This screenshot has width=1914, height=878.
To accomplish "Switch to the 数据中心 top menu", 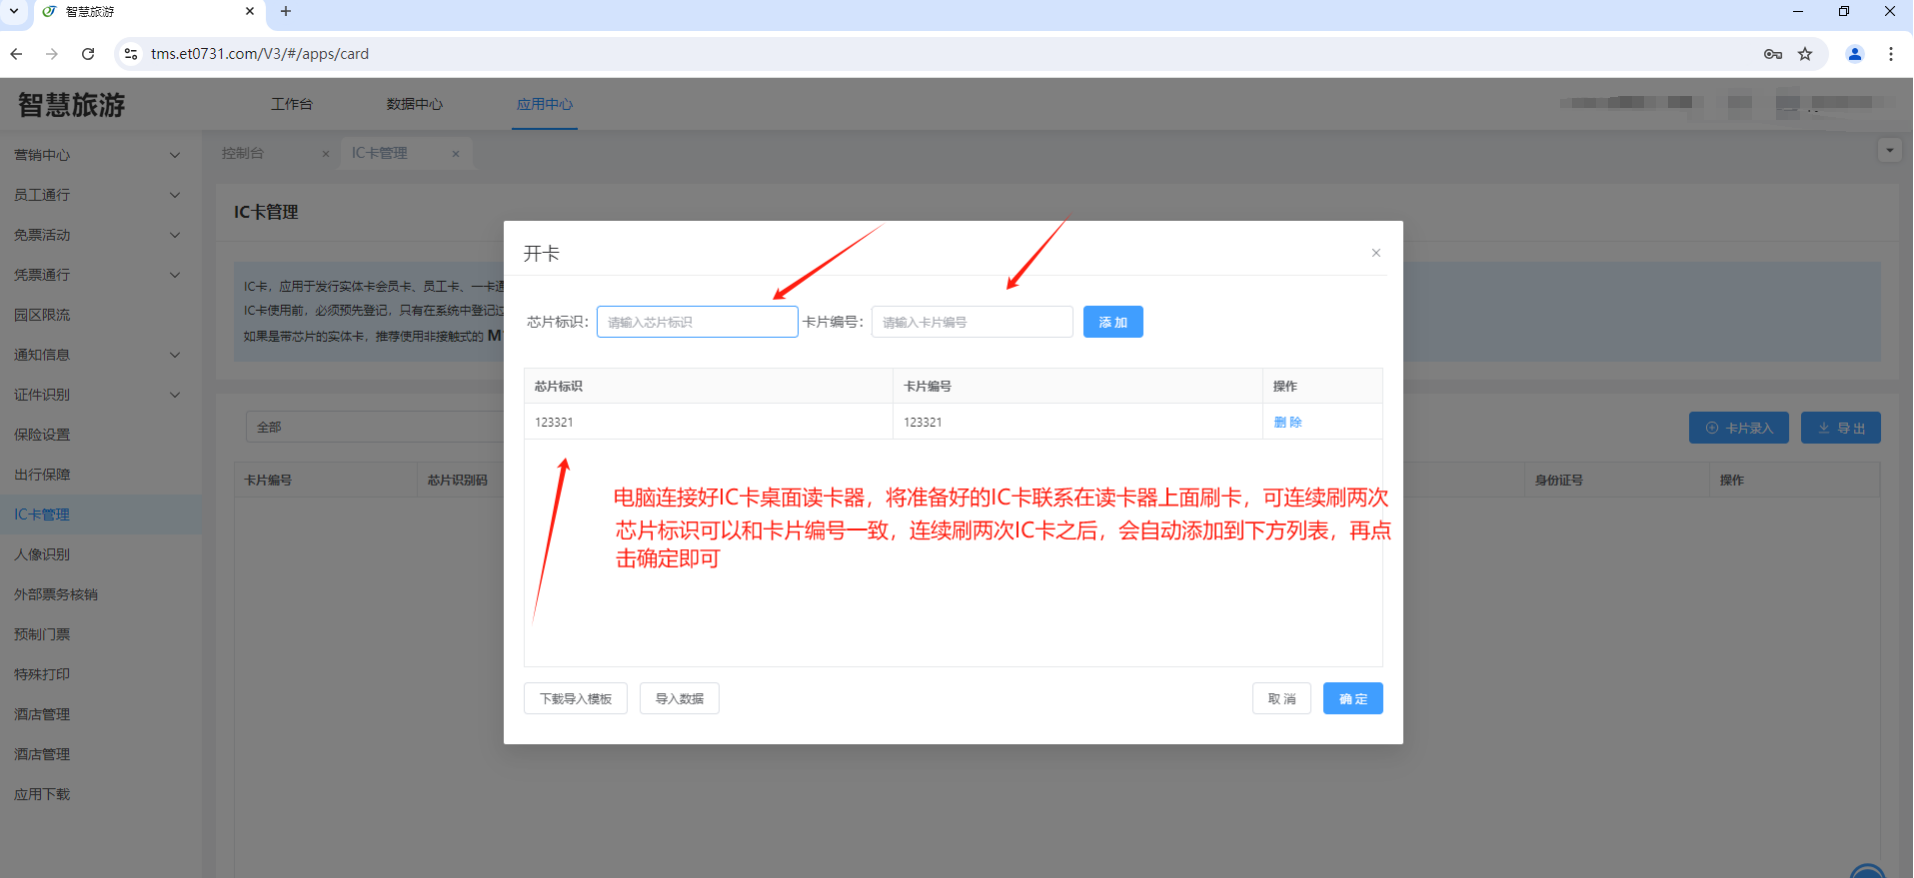I will point(414,104).
